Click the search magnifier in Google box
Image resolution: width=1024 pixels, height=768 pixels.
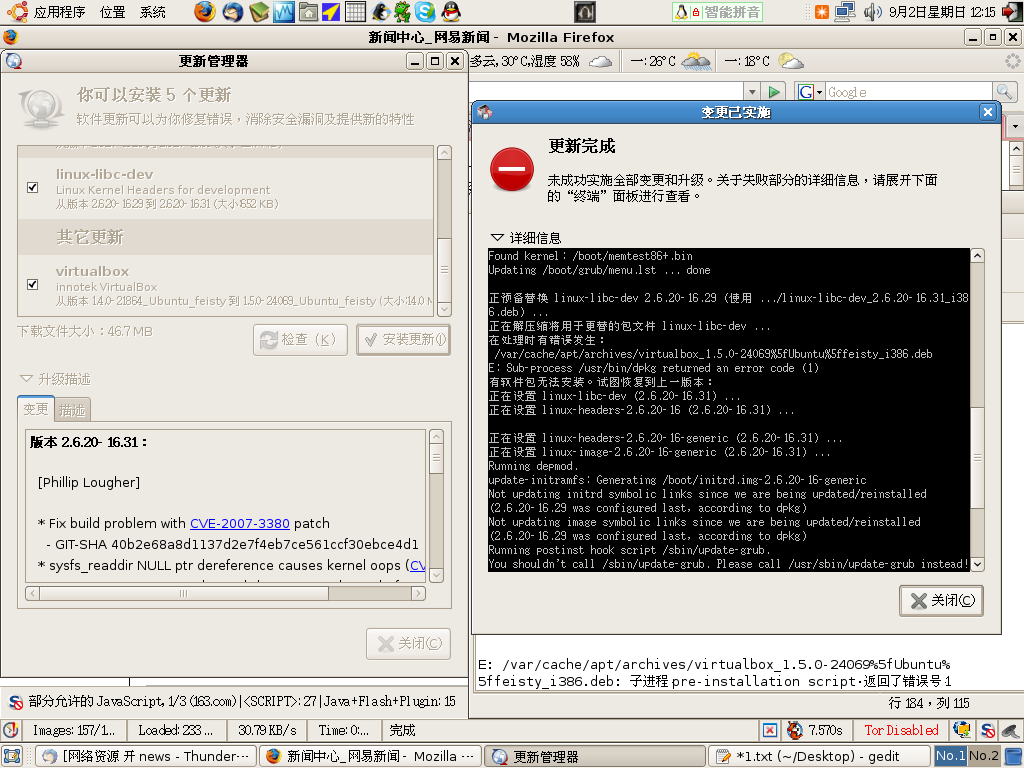(1004, 92)
